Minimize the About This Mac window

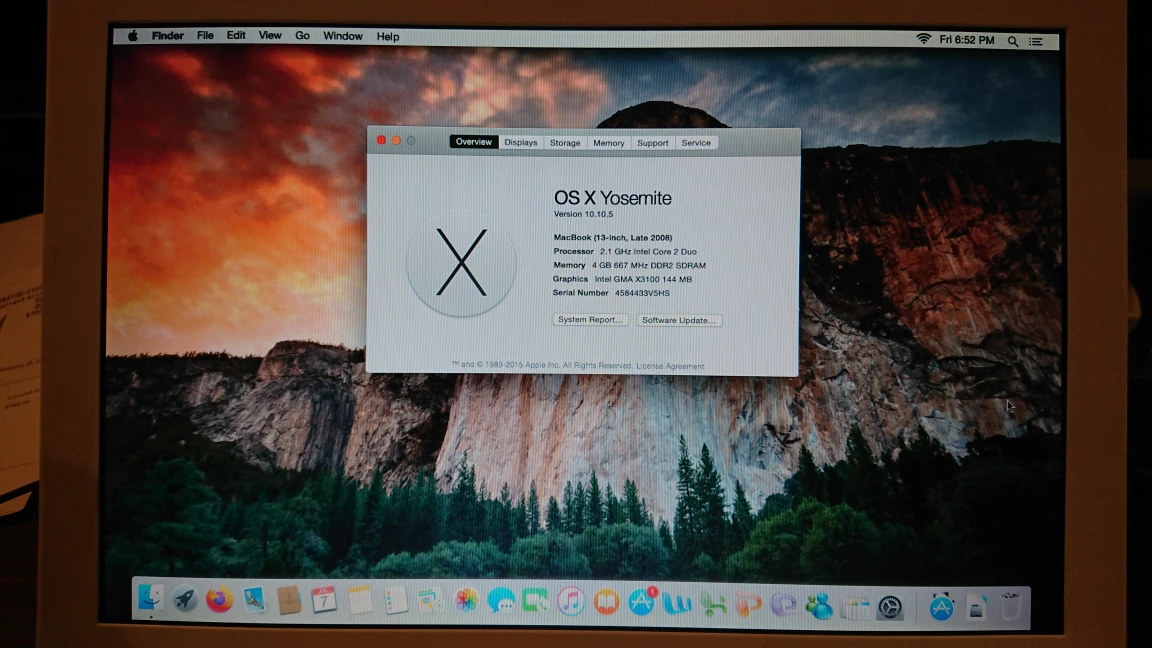396,140
